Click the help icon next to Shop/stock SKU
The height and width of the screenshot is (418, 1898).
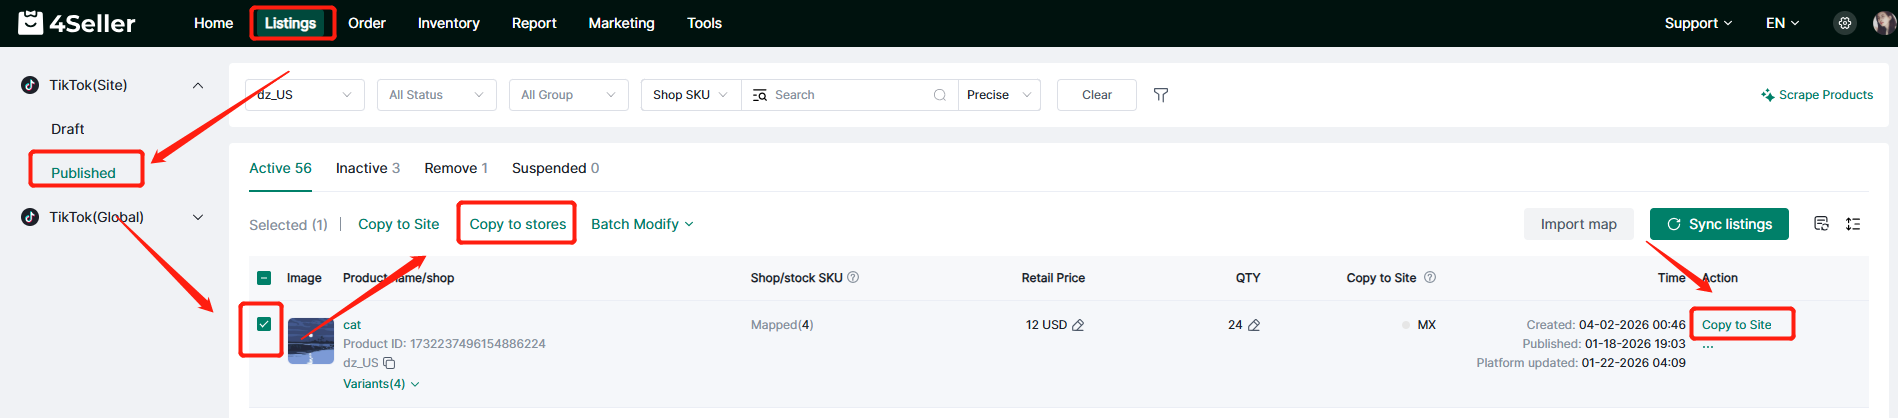pos(853,278)
